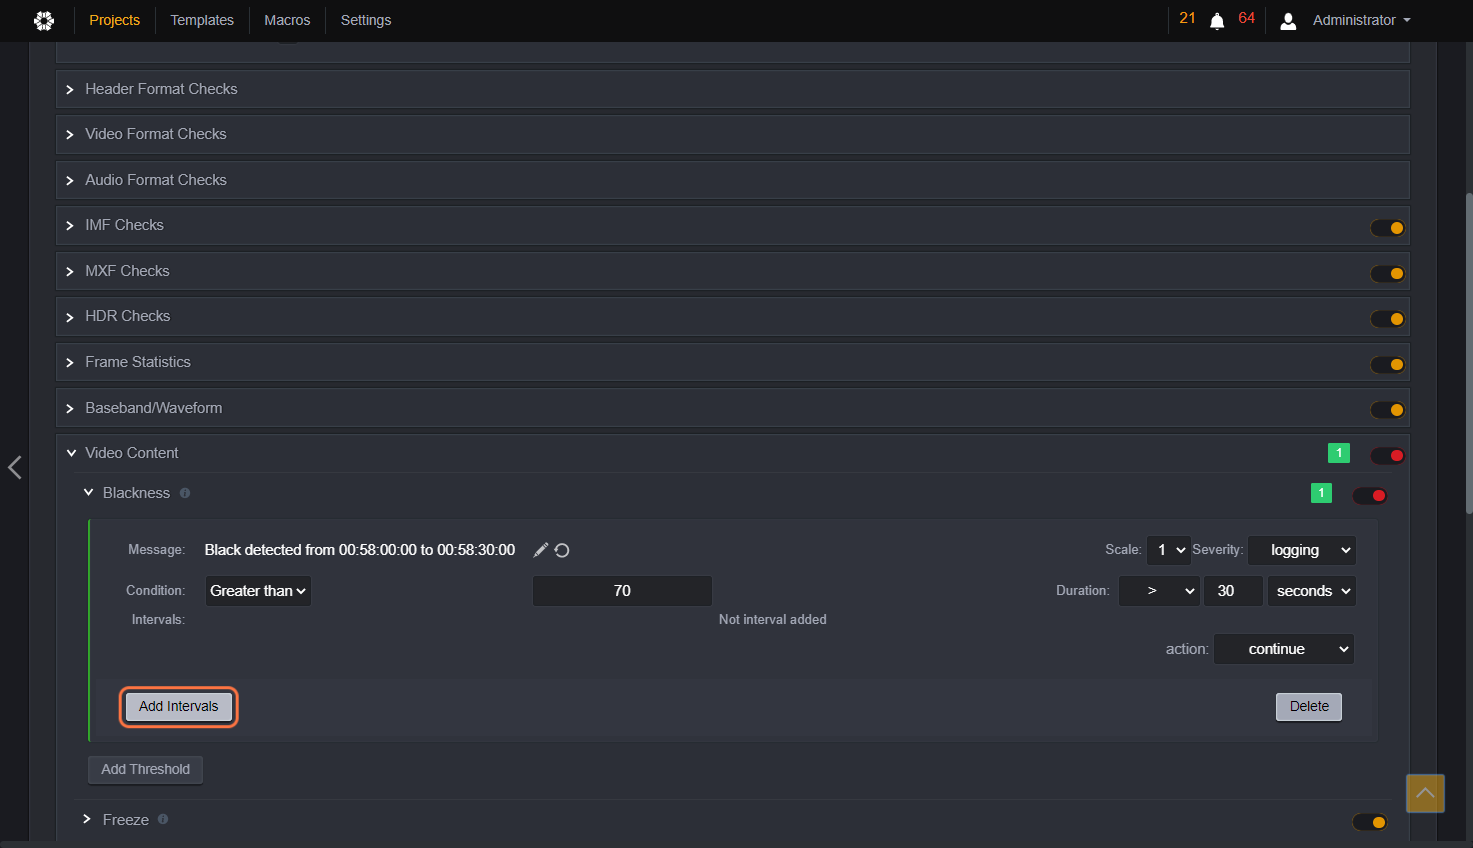Toggle HDR Checks switch
This screenshot has width=1473, height=848.
coord(1388,319)
